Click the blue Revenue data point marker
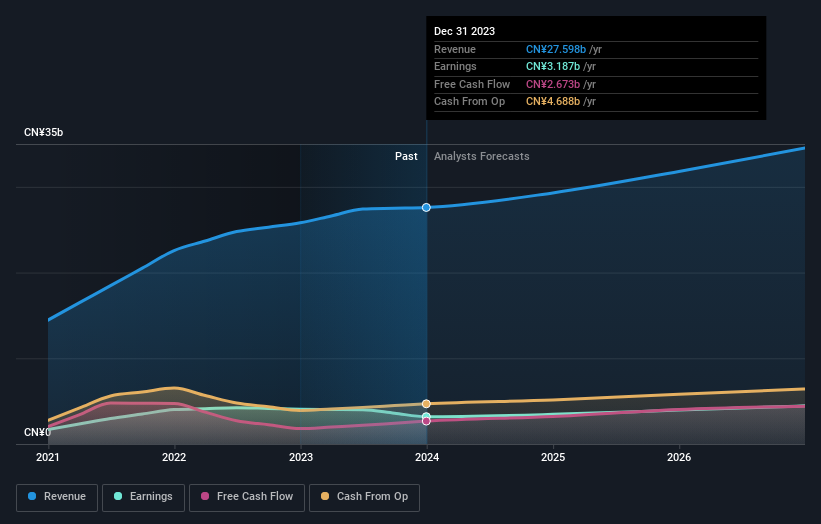 point(426,208)
